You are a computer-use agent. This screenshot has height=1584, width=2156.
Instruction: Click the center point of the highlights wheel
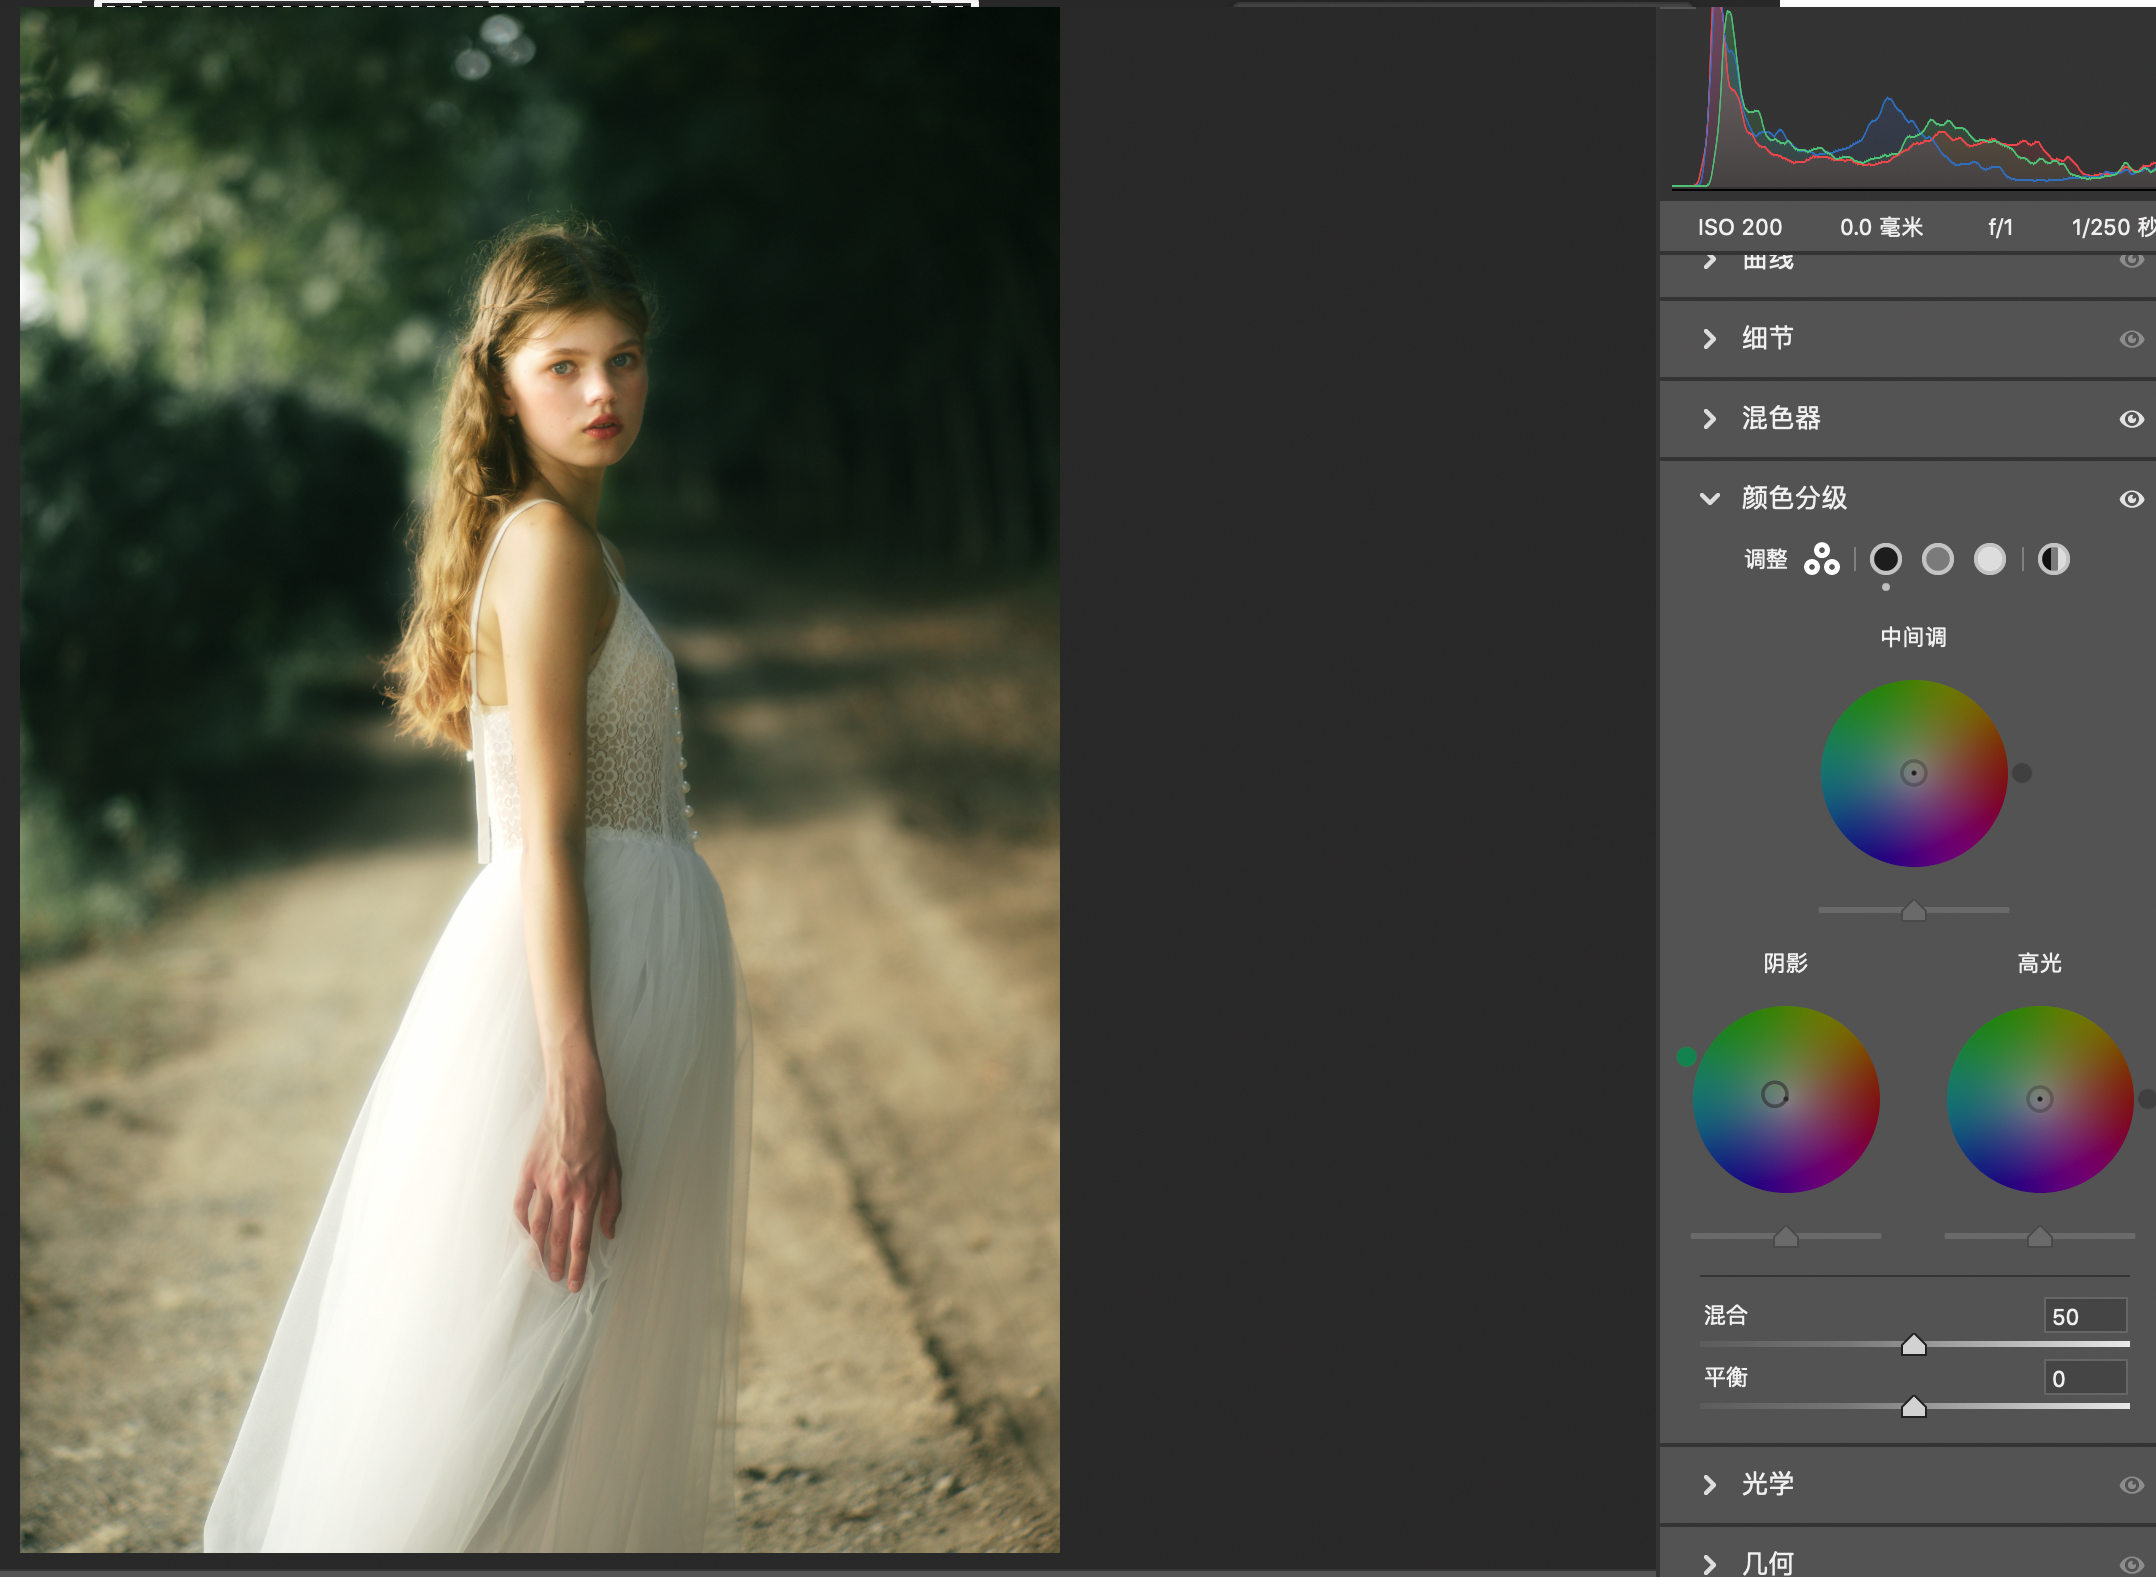tap(2039, 1099)
